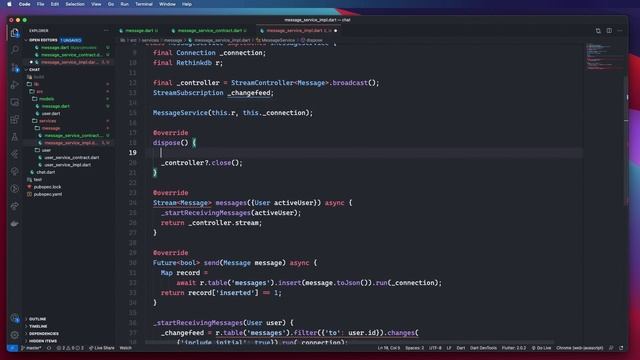
Task: Click the Apple logo menu
Action: pos(9,4)
